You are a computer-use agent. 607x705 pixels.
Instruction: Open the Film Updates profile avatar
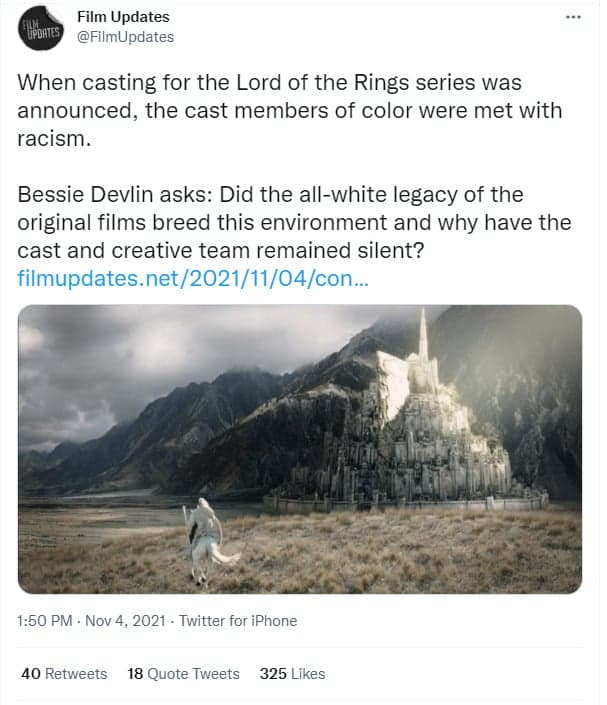coord(40,28)
